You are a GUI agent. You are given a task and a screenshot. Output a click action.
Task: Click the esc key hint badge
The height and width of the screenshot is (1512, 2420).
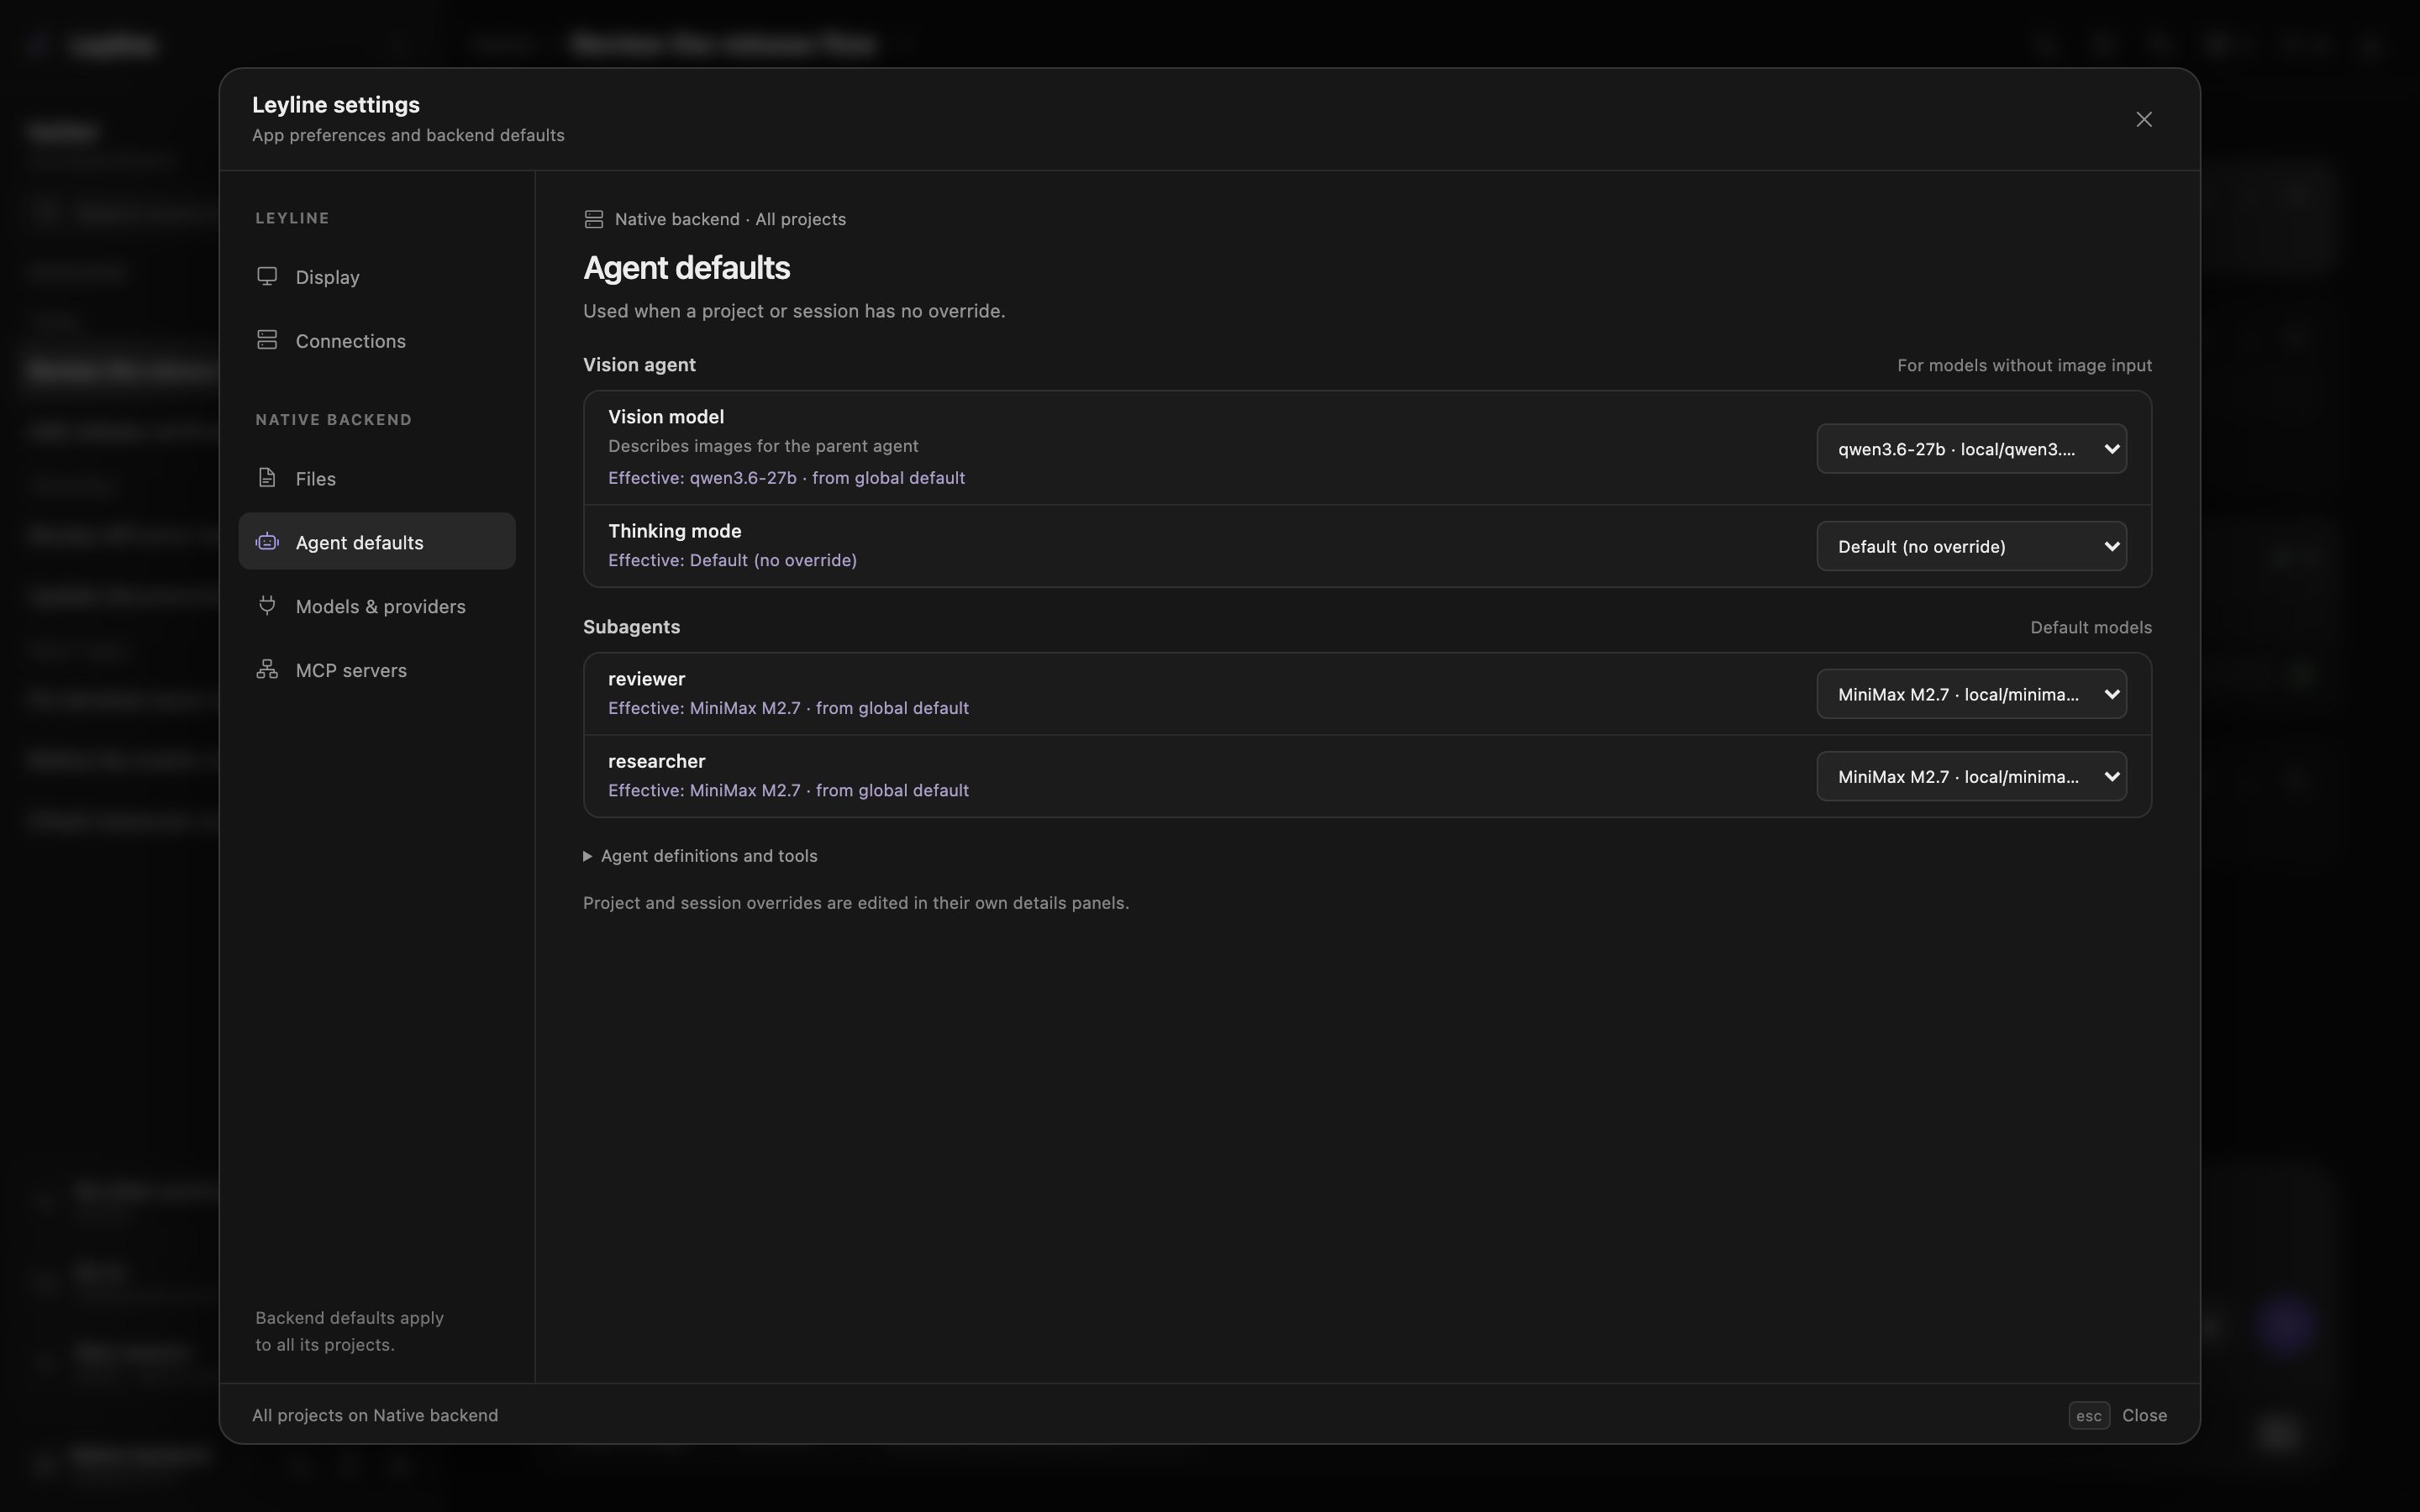coord(2088,1415)
